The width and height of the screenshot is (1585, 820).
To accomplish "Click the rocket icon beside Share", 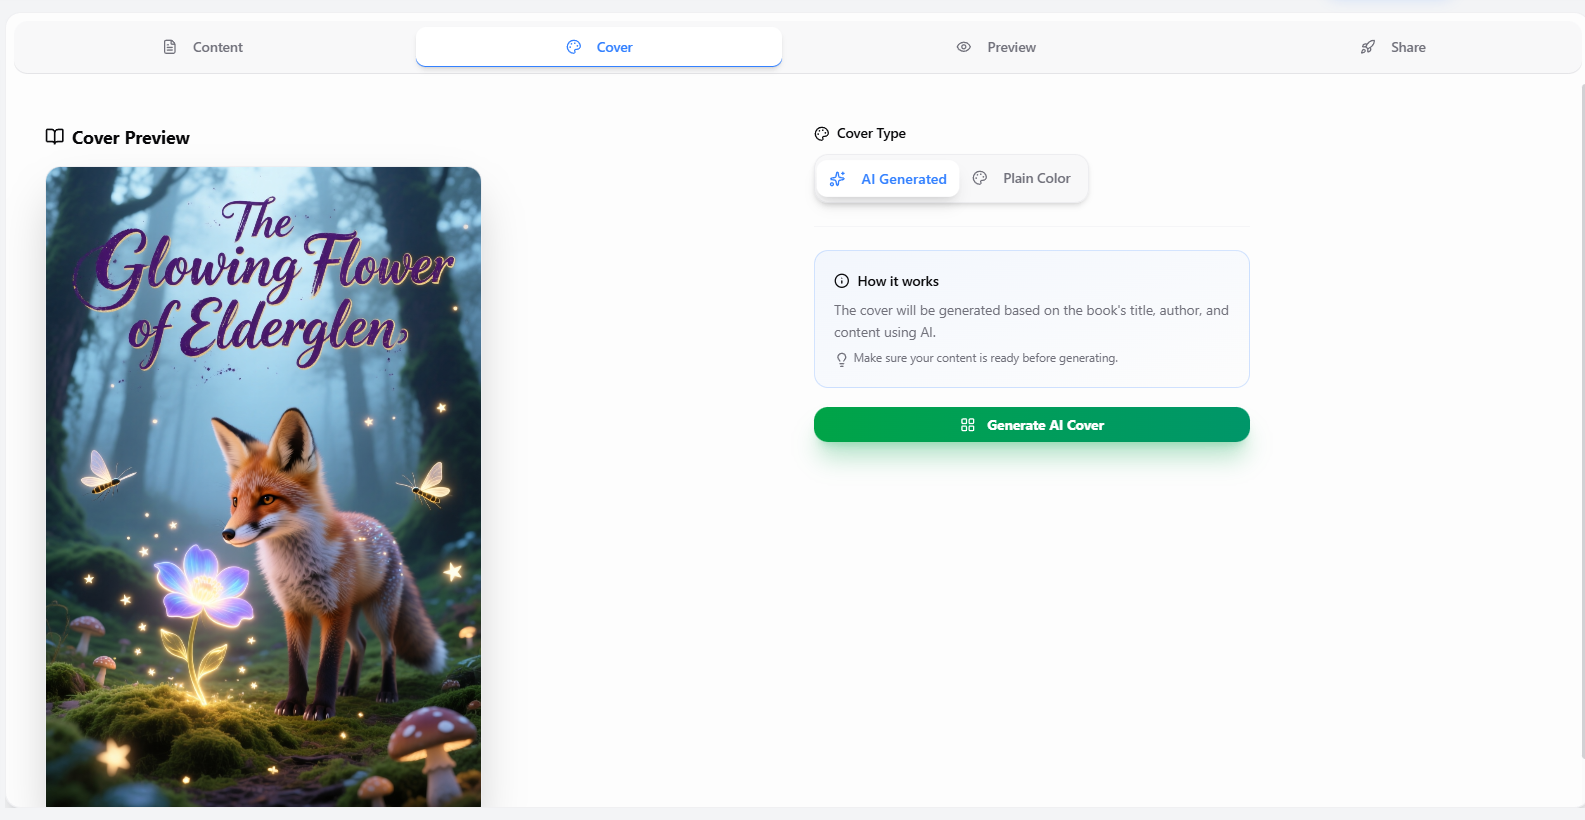I will [x=1368, y=47].
